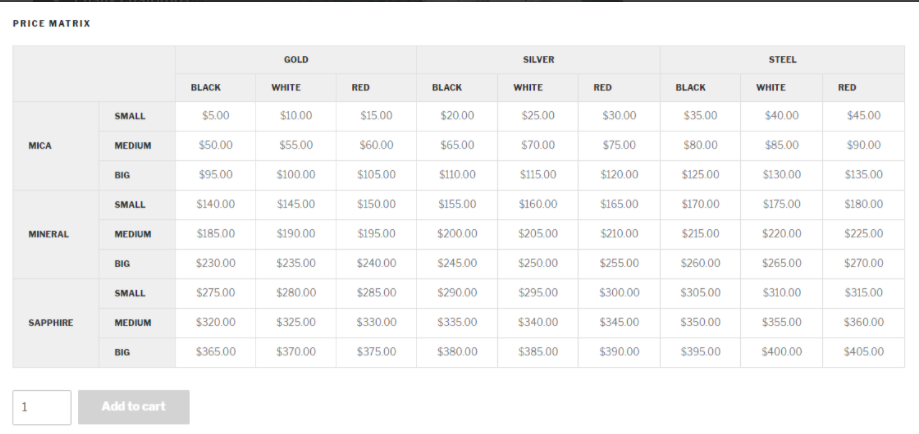This screenshot has width=919, height=434.
Task: Click the MICA row group label
Action: [56, 146]
